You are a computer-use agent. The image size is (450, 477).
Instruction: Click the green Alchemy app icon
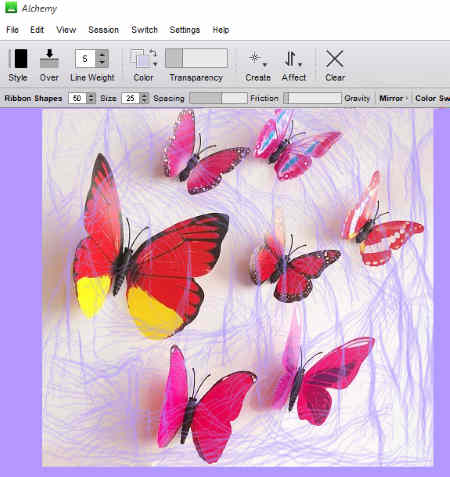(x=11, y=8)
